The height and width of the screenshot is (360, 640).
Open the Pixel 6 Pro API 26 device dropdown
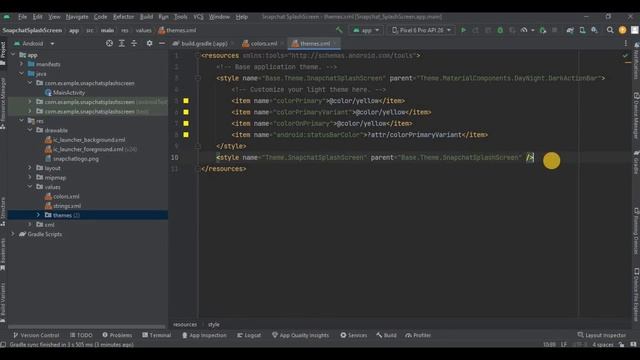[422, 30]
